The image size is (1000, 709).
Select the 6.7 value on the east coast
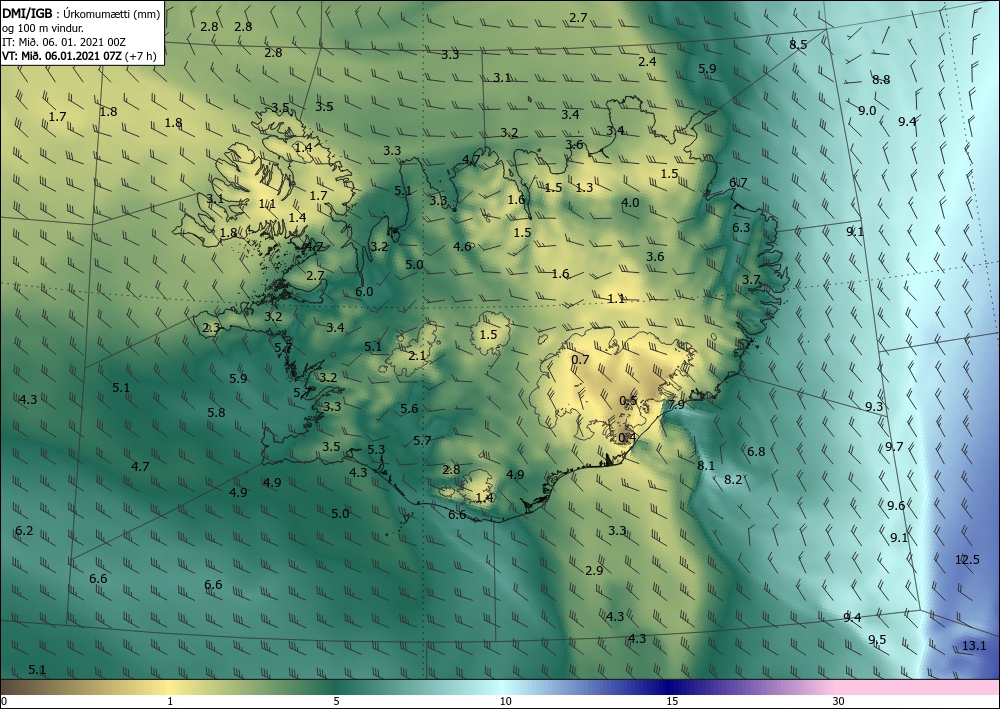click(738, 183)
